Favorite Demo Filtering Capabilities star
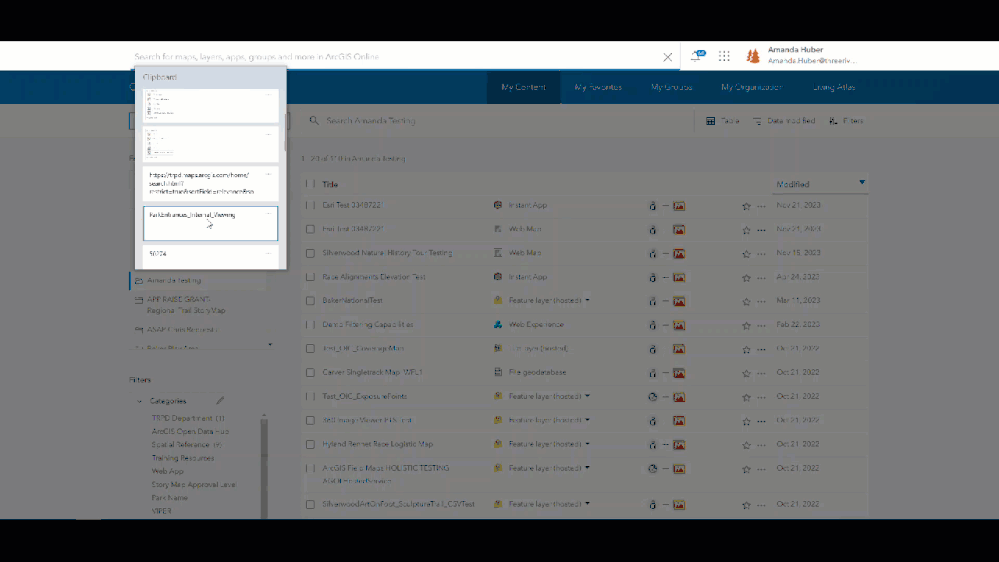 point(746,326)
